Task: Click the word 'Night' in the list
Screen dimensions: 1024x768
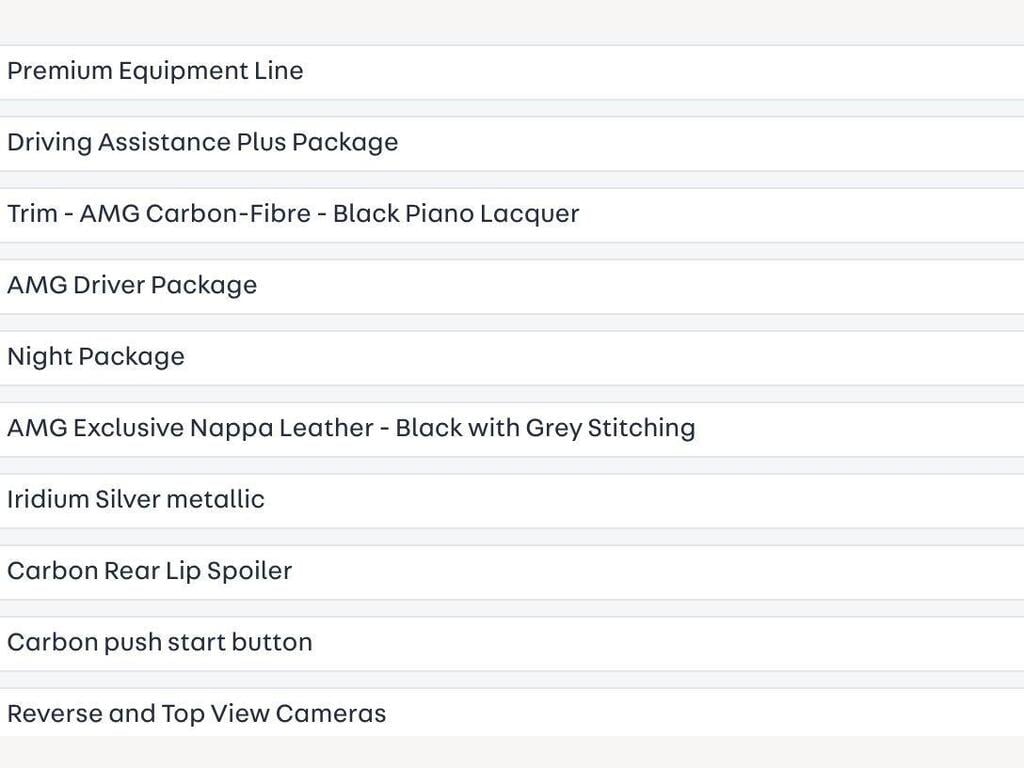Action: [40, 357]
